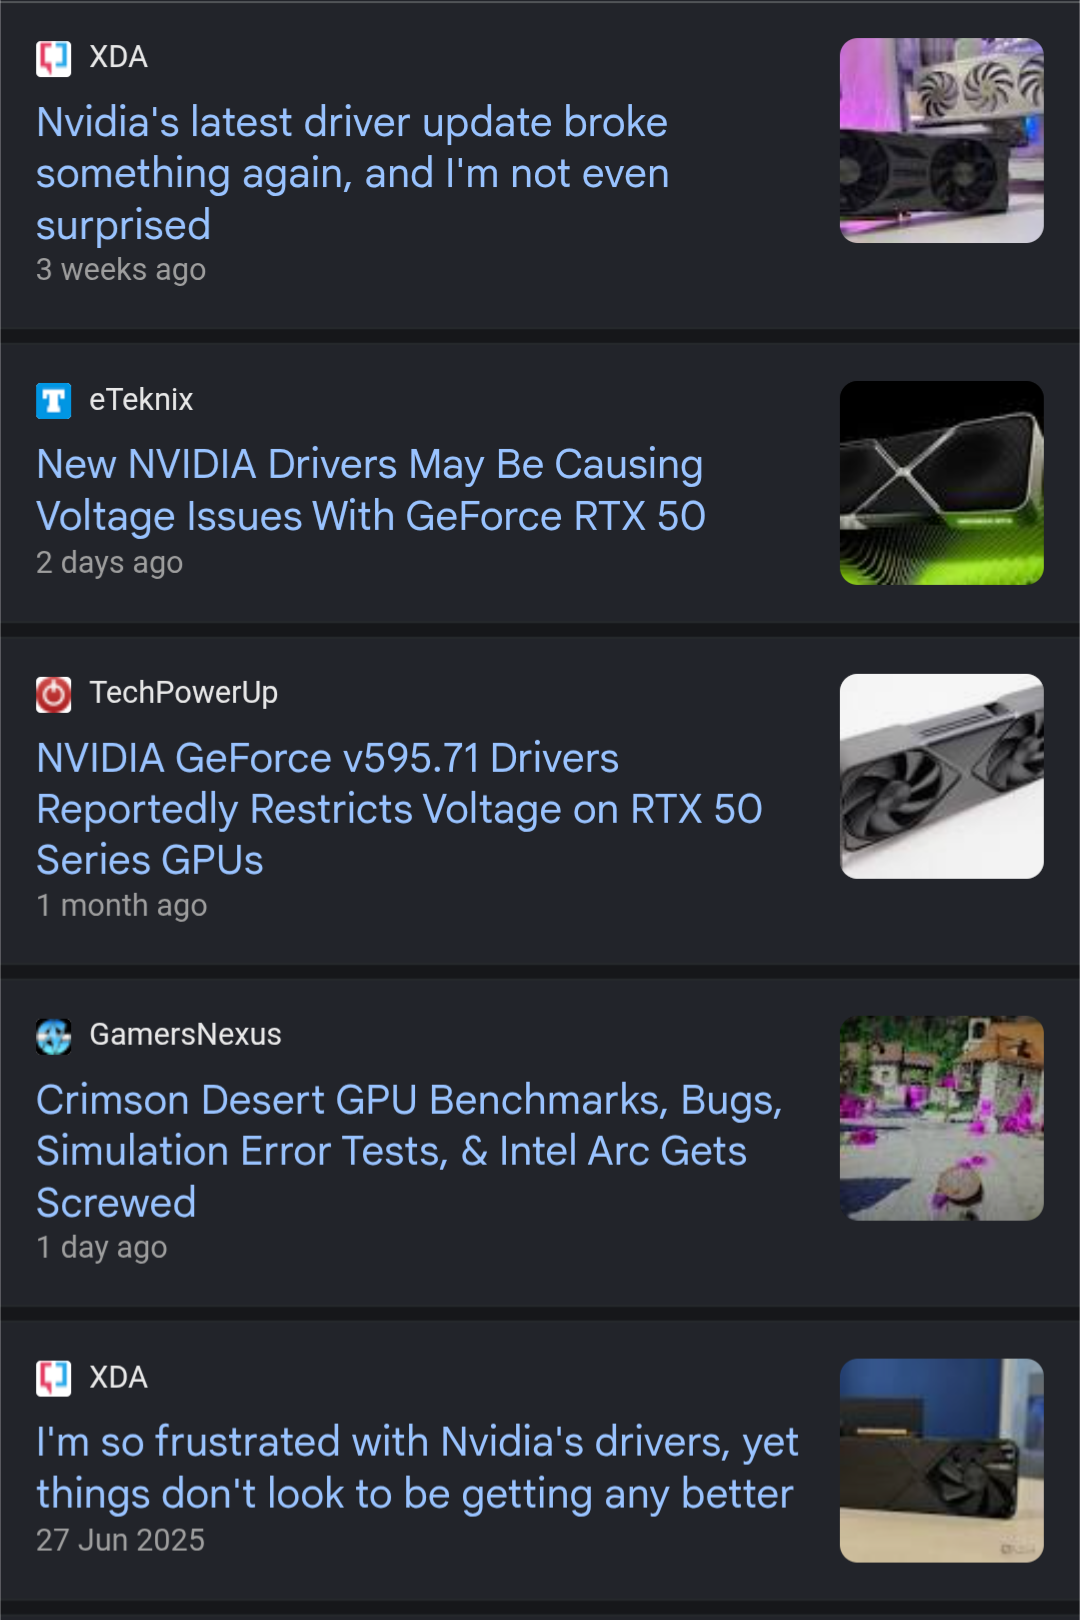
Task: Open the article 'Nvidia's latest driver update broke something again'
Action: coord(352,173)
